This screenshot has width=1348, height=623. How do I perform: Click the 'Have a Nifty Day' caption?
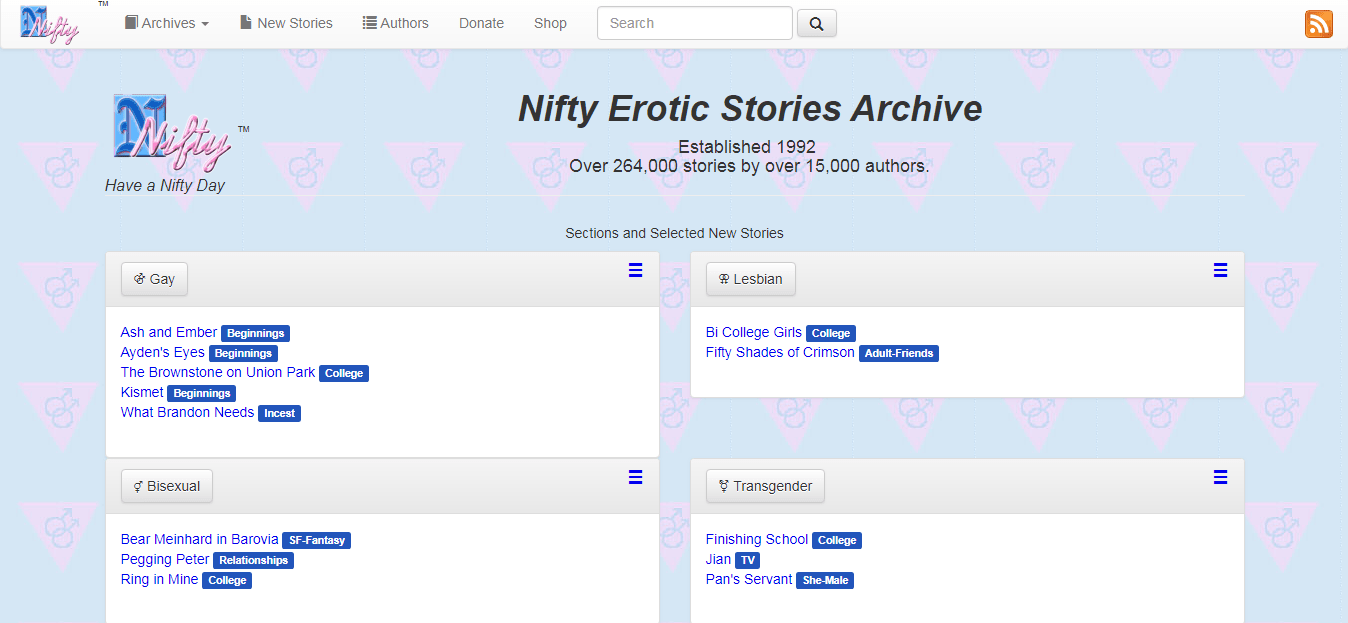click(165, 185)
